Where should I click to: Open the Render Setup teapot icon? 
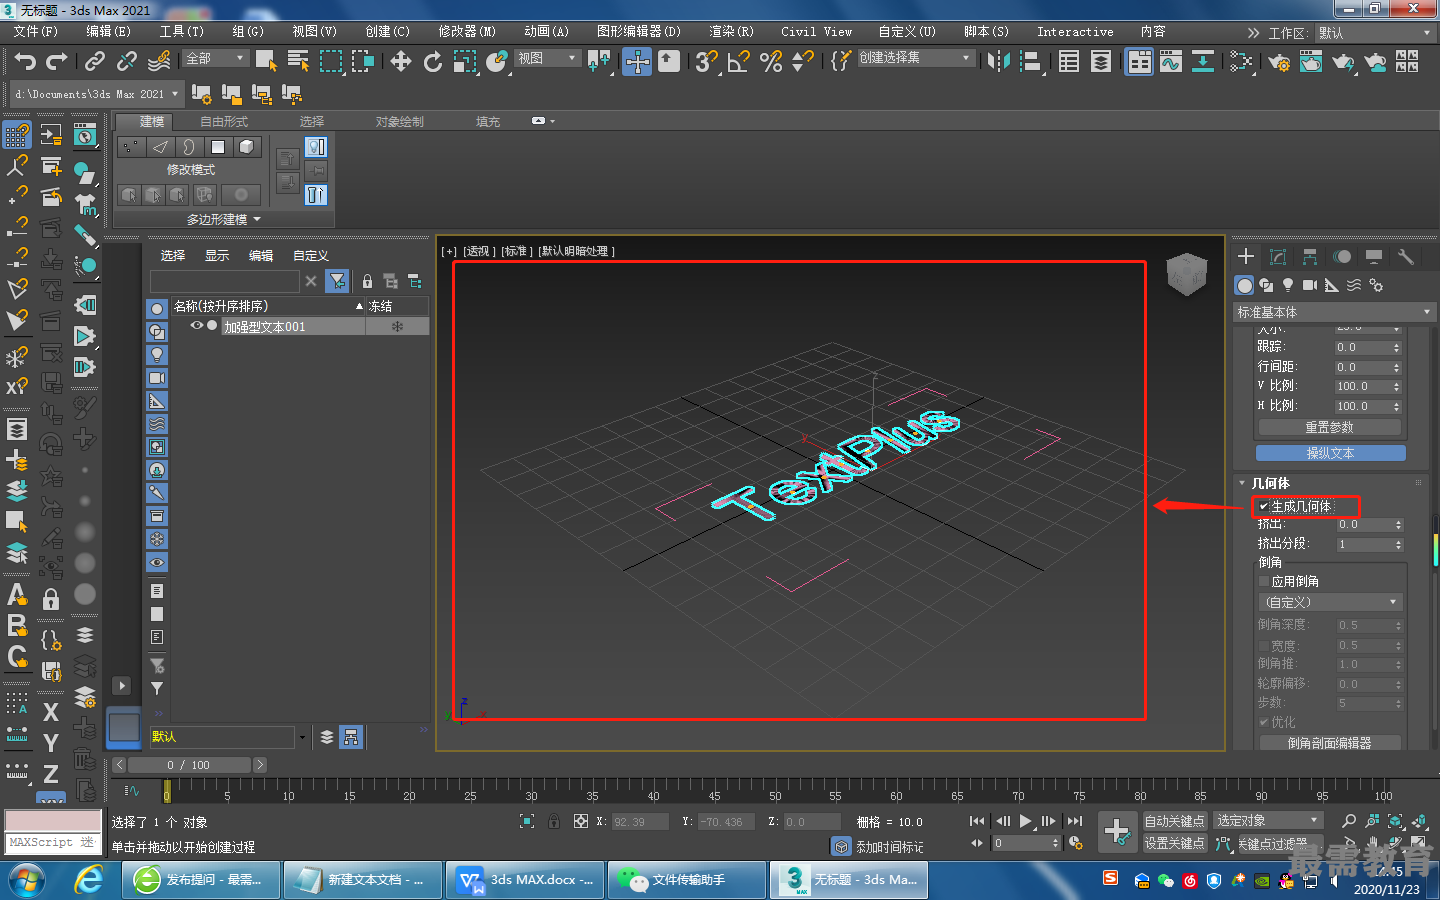1279,62
